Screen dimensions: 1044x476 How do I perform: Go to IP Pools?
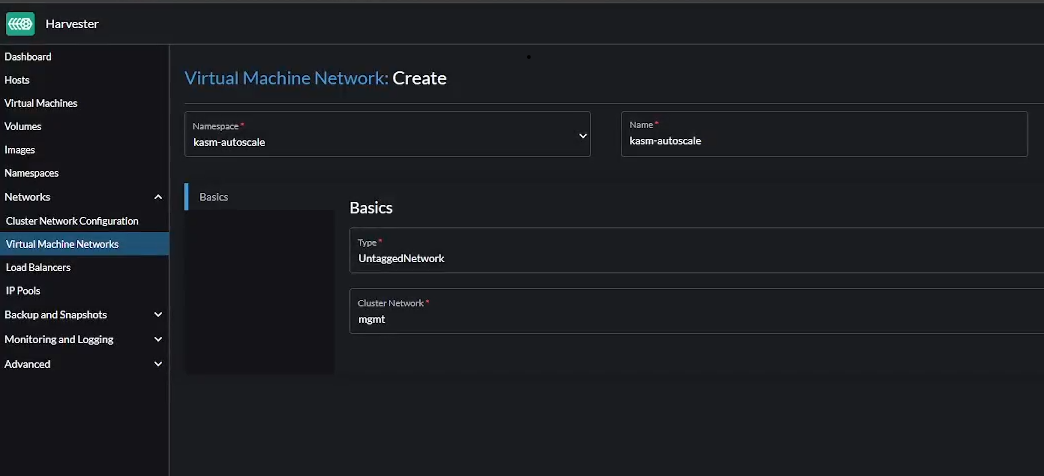click(x=23, y=291)
